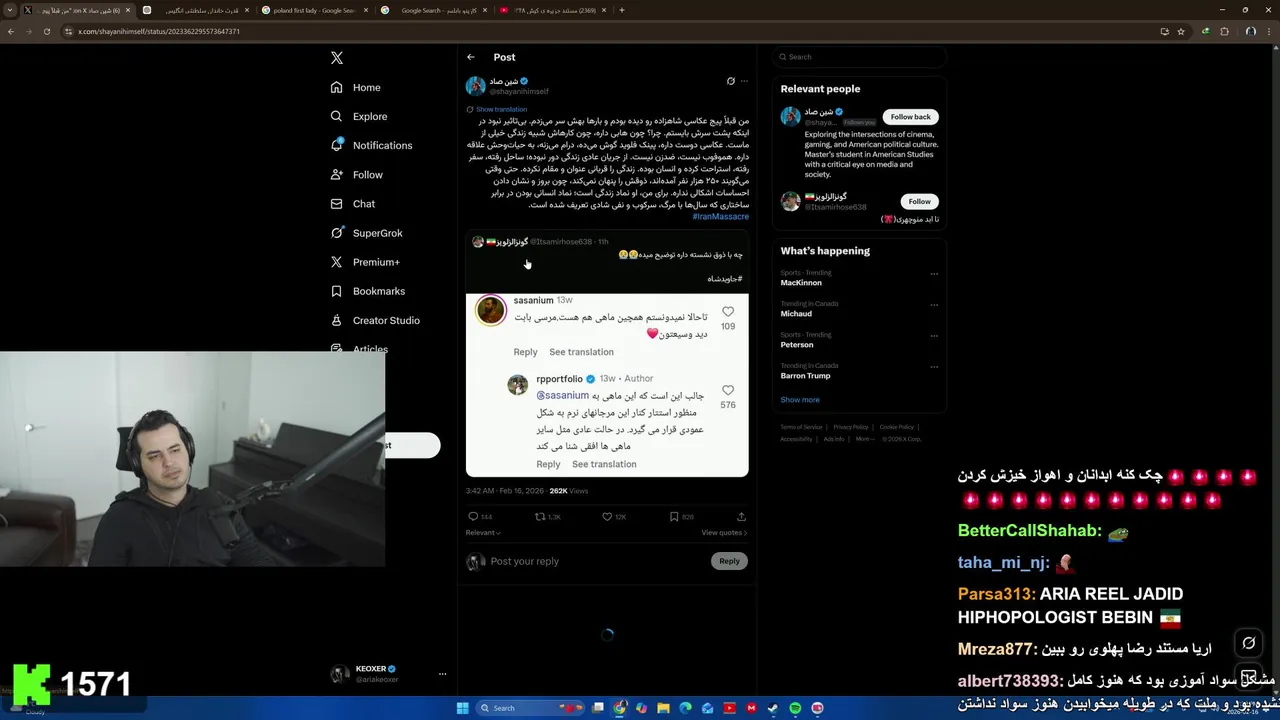Click the X logo in the sidebar
Image resolution: width=1280 pixels, height=720 pixels.
337,58
